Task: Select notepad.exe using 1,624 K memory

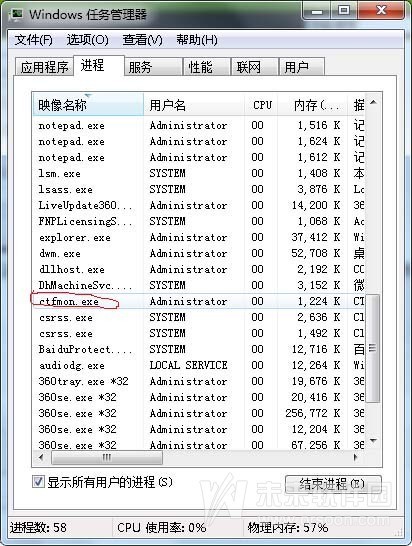Action: (199, 141)
